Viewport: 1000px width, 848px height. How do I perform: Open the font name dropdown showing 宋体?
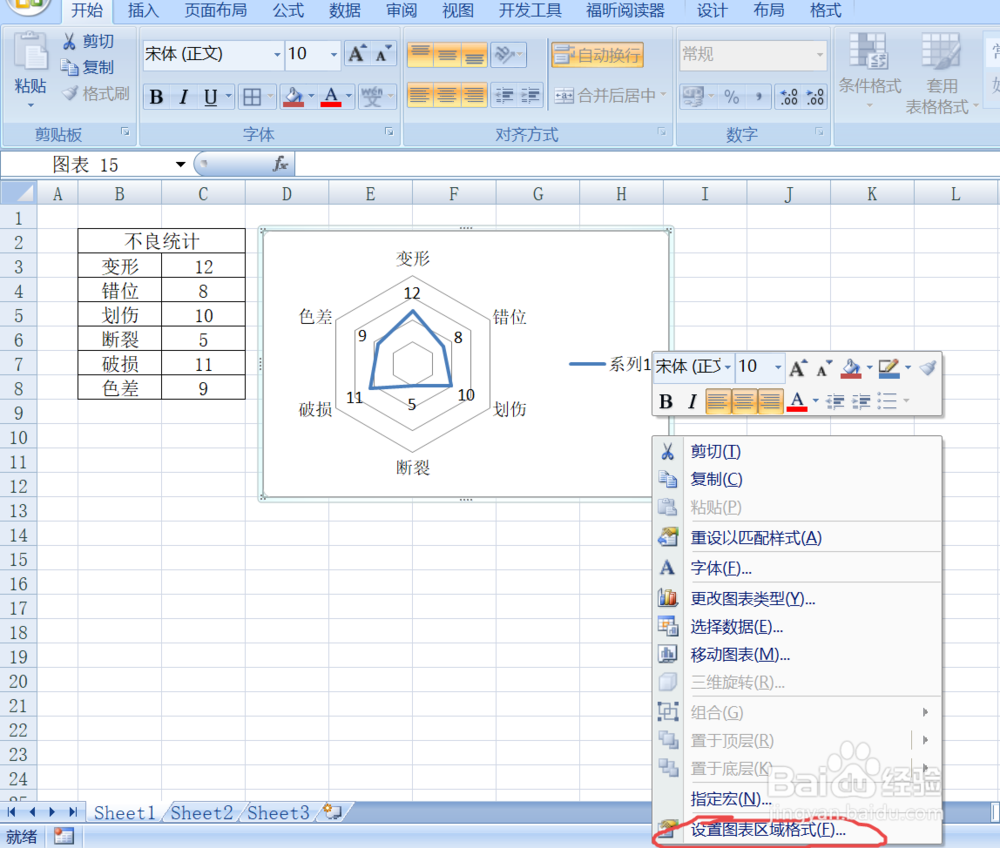(277, 55)
